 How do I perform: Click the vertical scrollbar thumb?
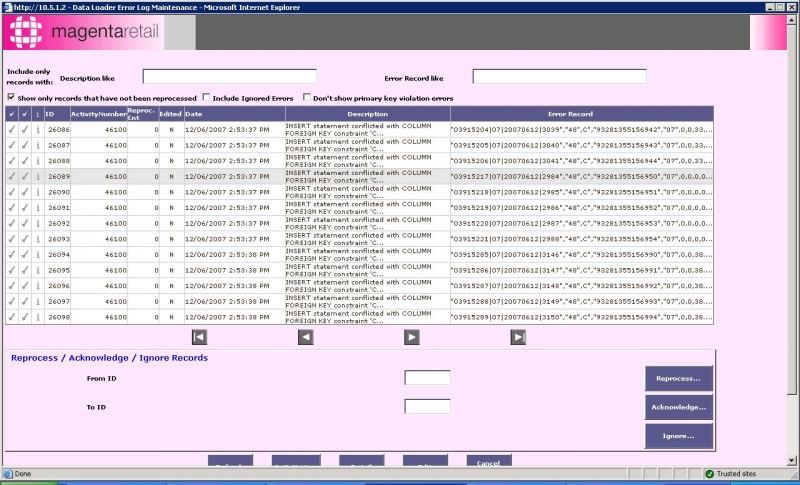coord(791,209)
